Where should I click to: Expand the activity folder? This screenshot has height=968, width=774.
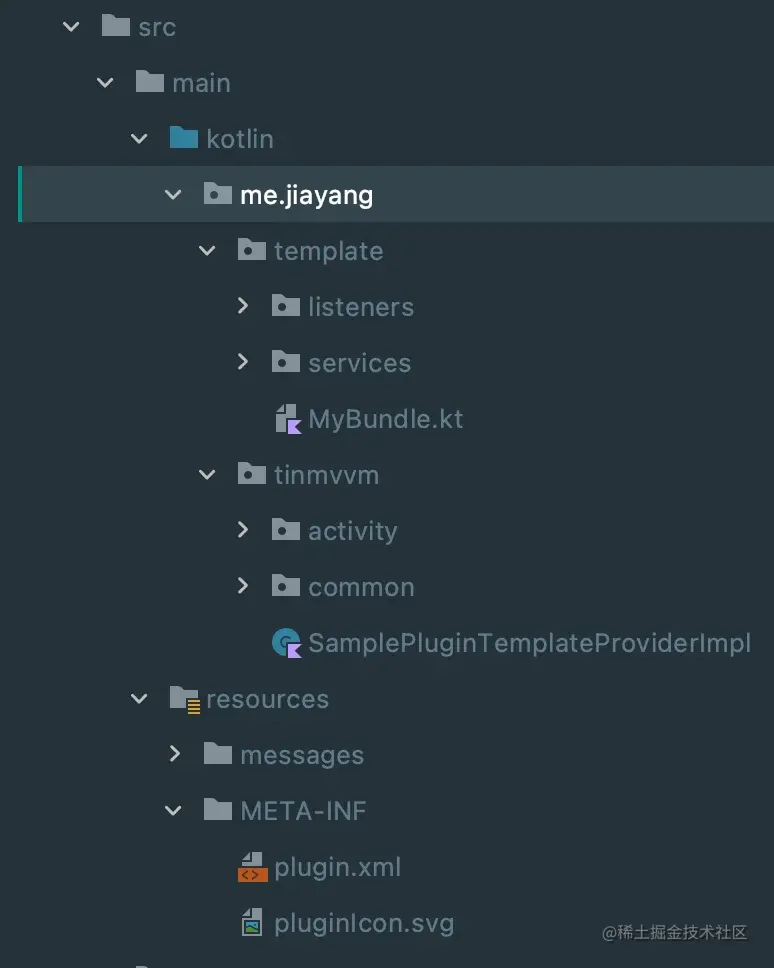(242, 530)
